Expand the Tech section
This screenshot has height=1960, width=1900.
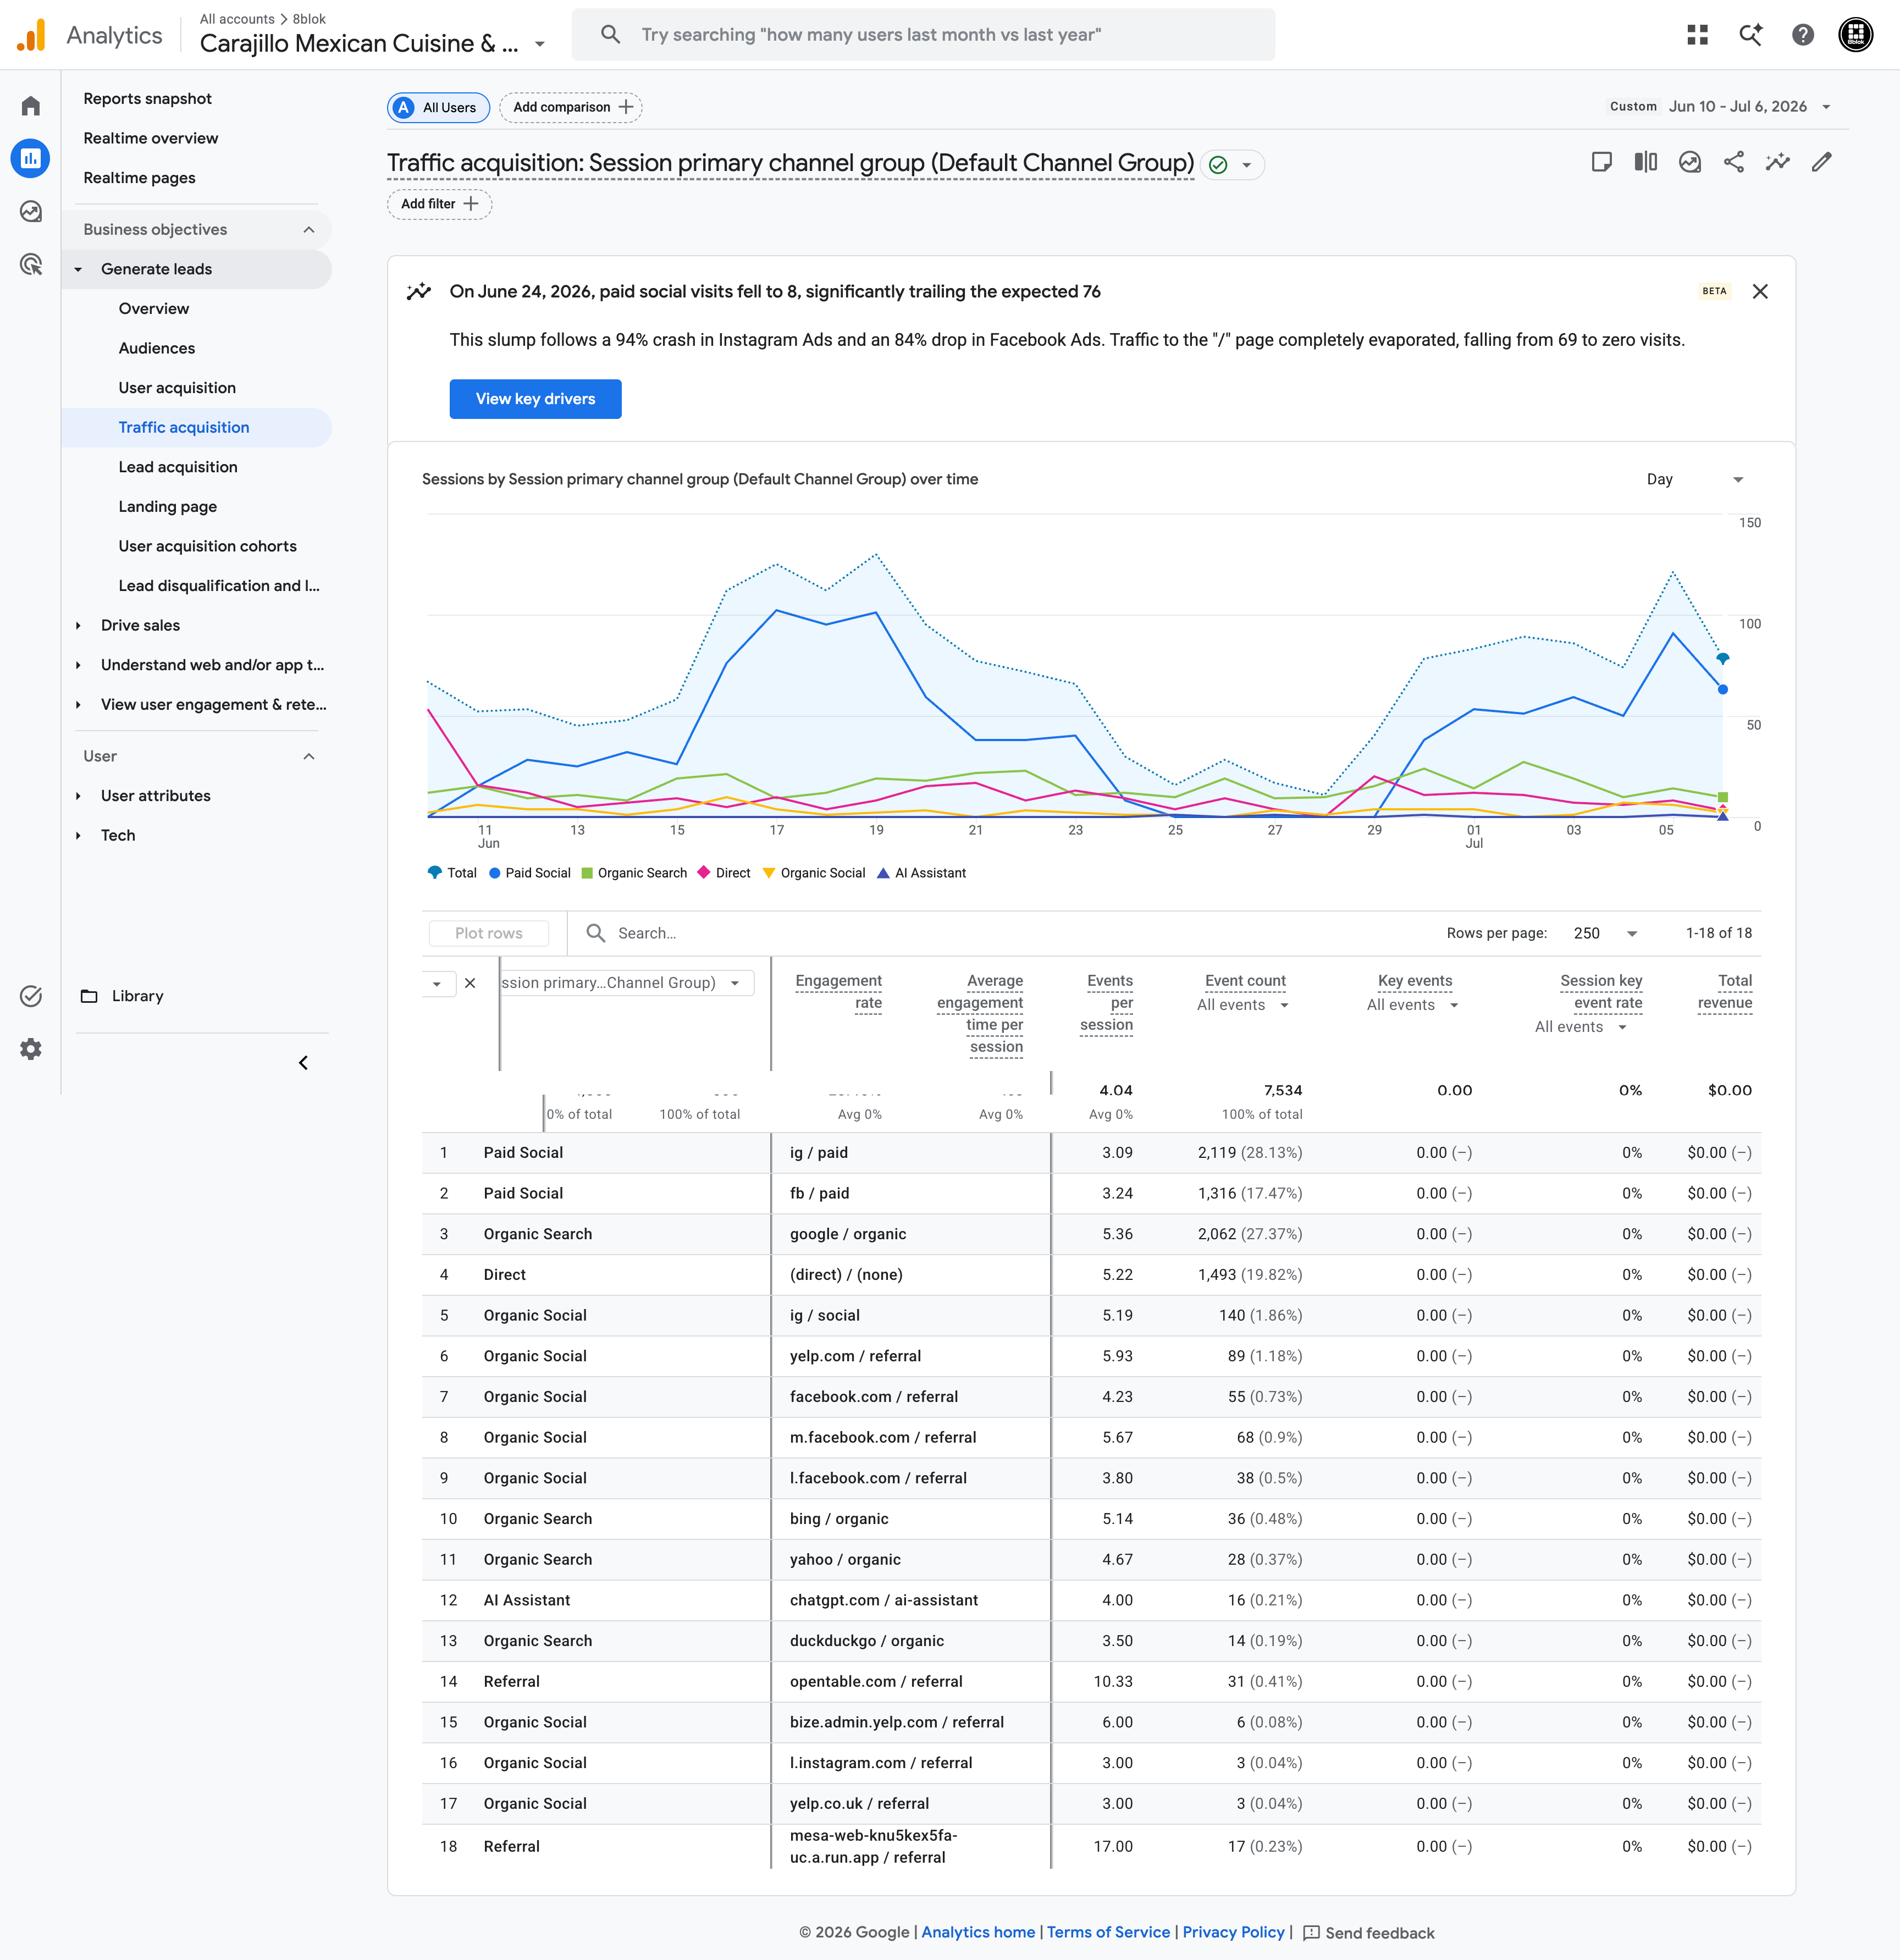[78, 835]
